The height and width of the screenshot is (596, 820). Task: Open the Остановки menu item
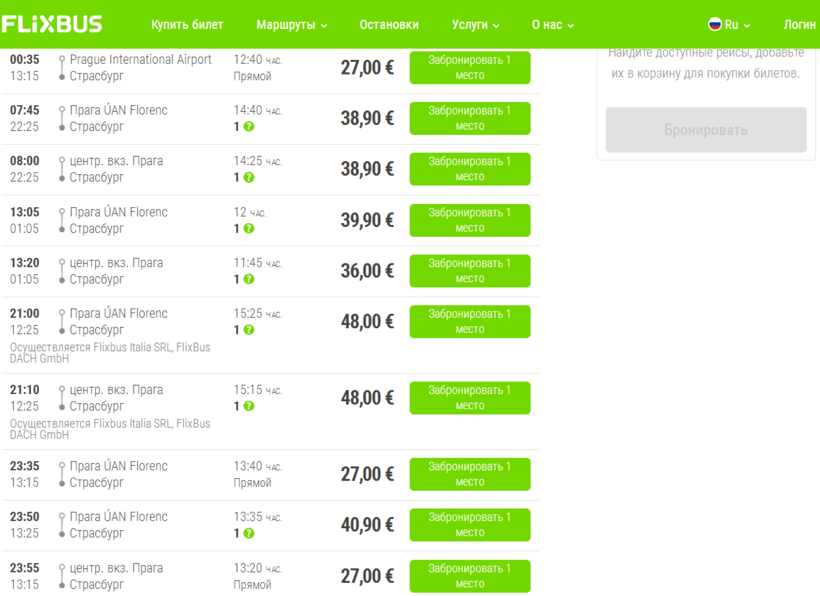[389, 25]
